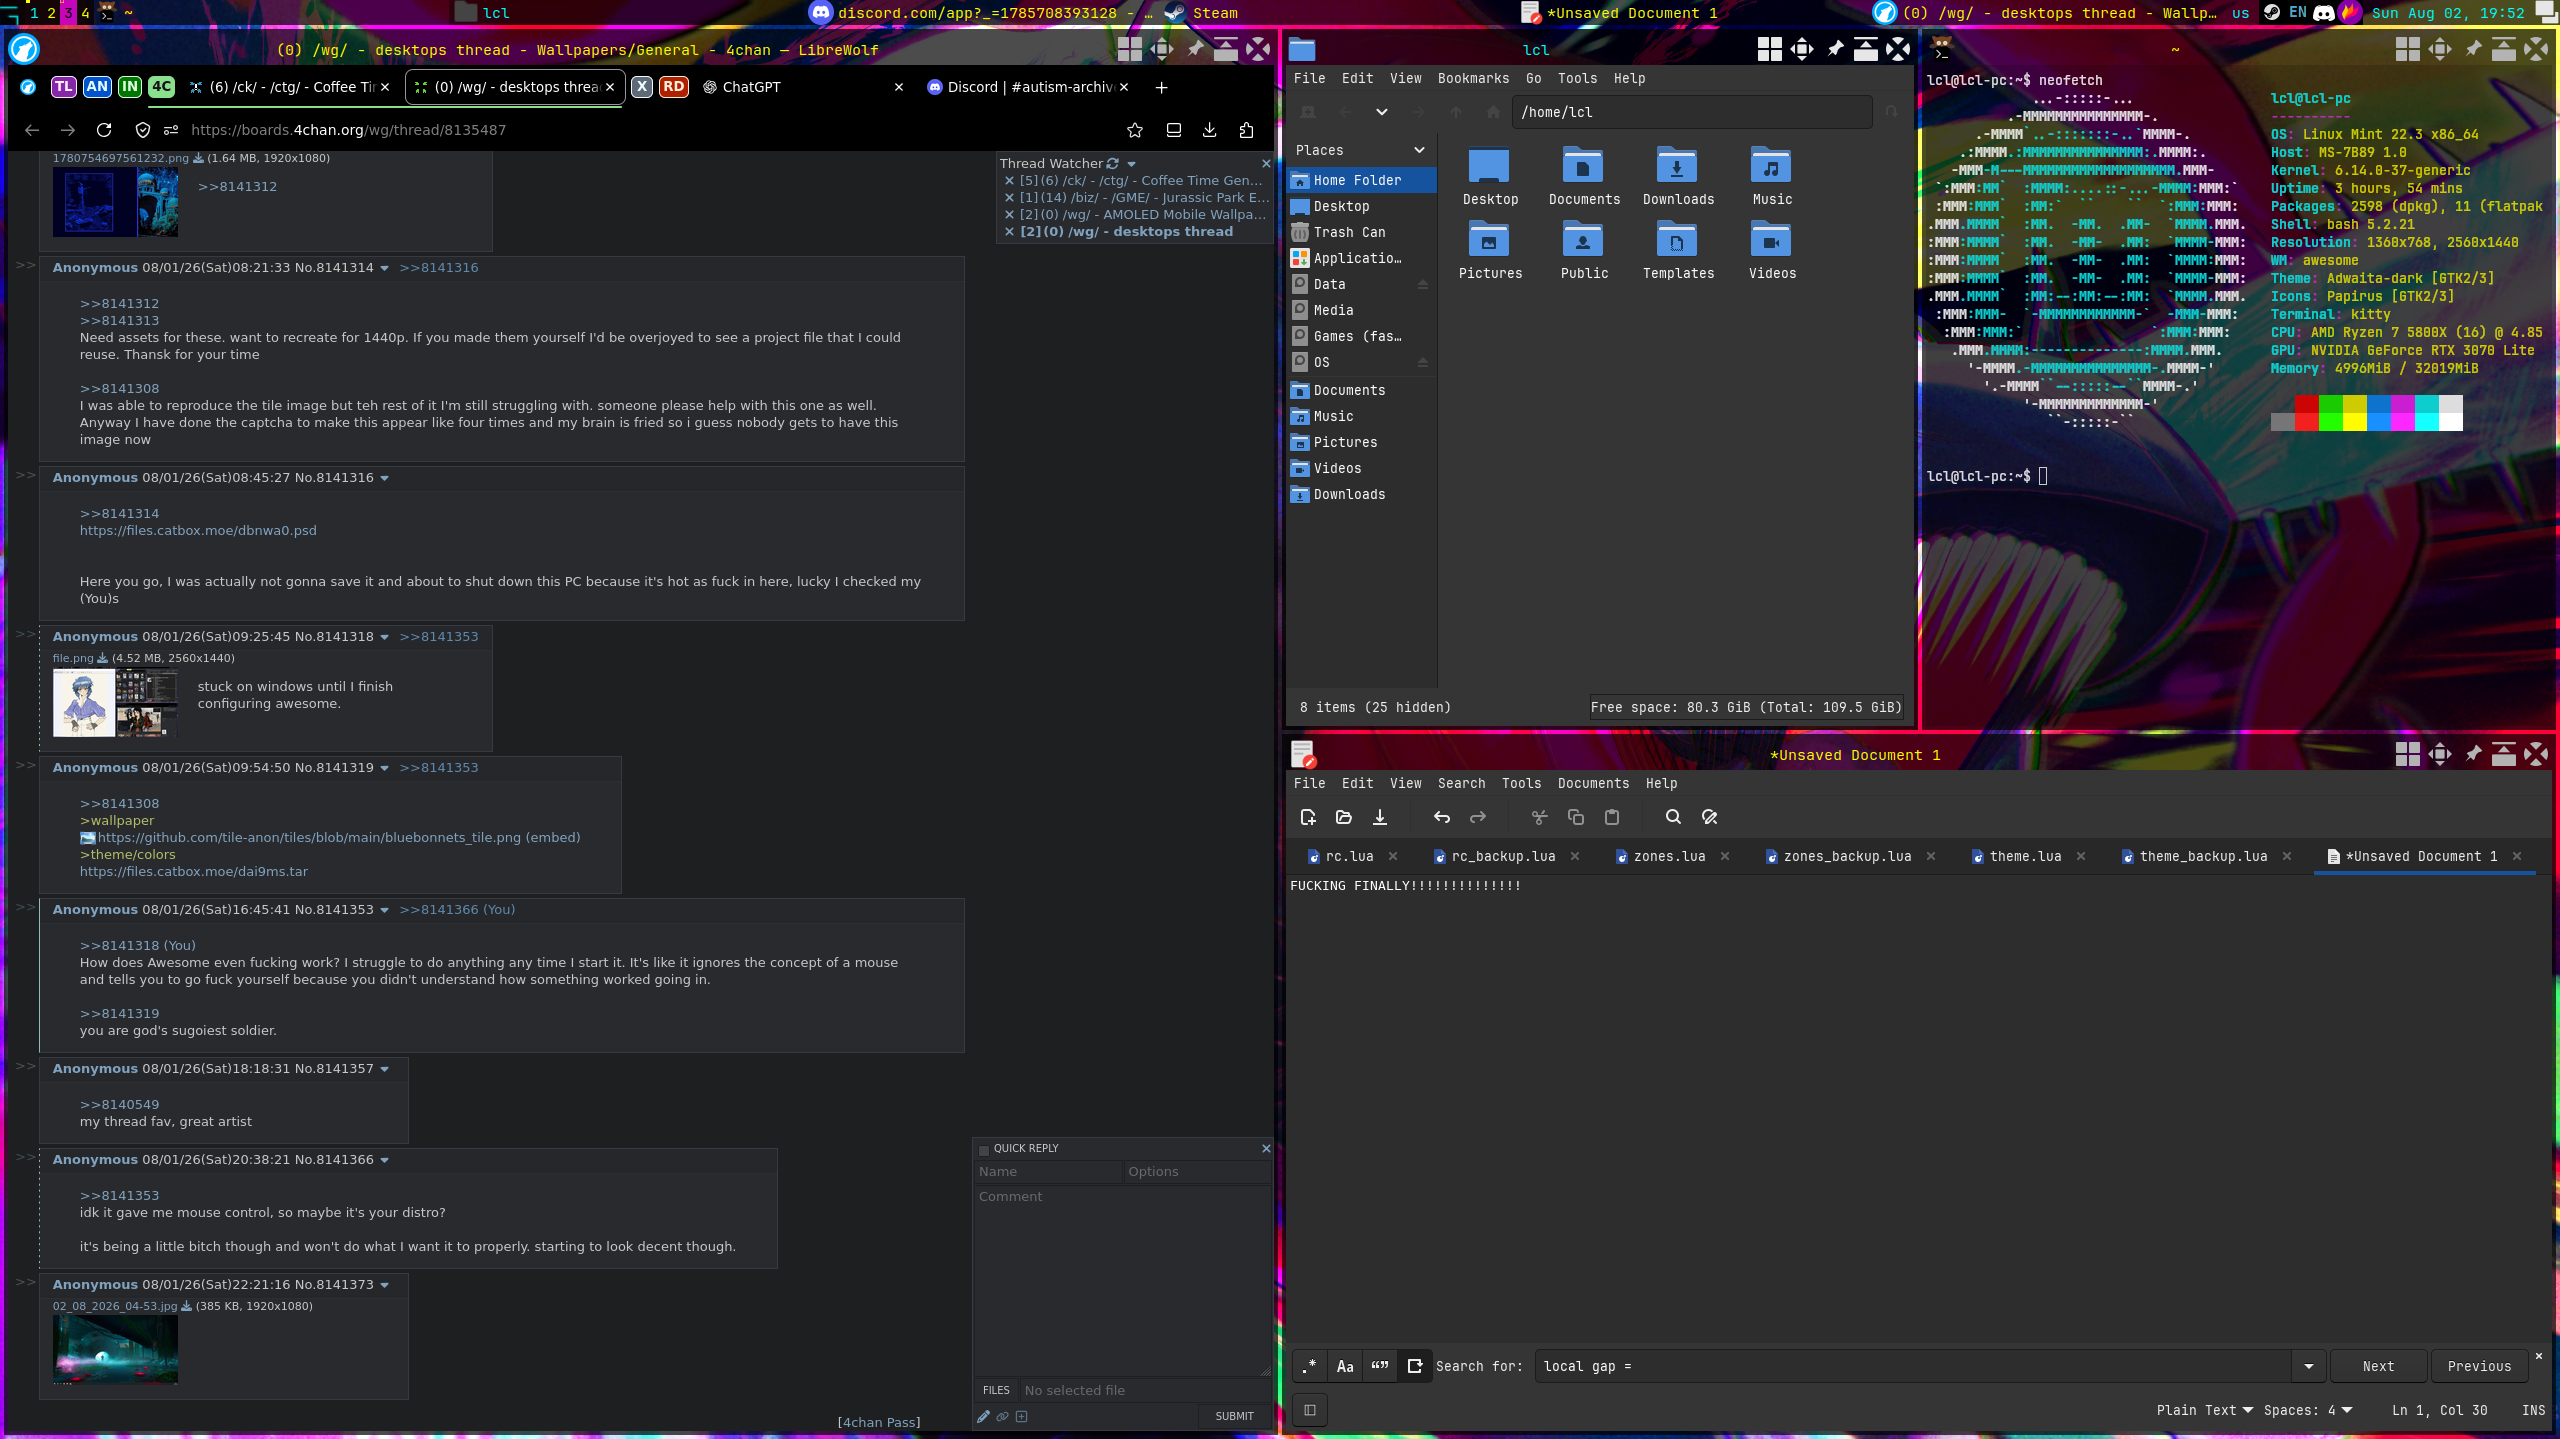Screen dimensions: 2560x1439
Task: Expand the Places sidebar dropdown
Action: pyautogui.click(x=1419, y=150)
